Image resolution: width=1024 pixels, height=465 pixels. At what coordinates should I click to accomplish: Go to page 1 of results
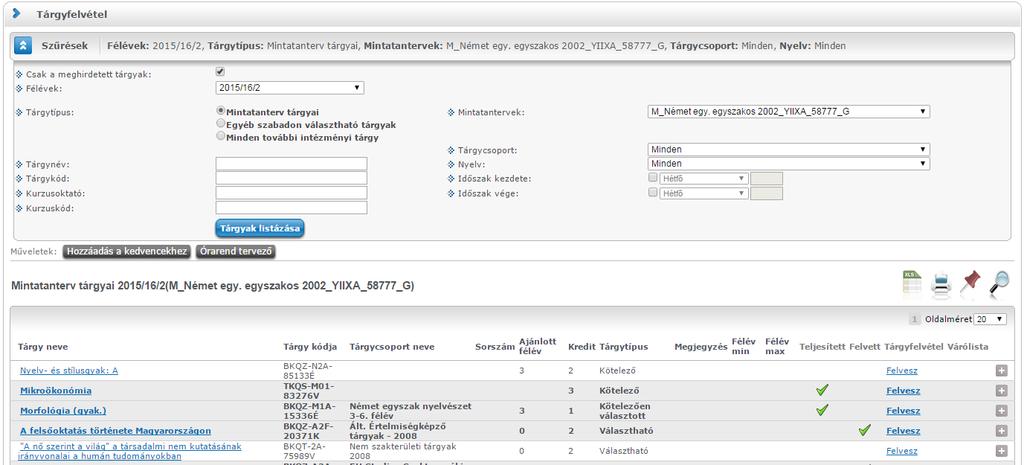point(915,319)
